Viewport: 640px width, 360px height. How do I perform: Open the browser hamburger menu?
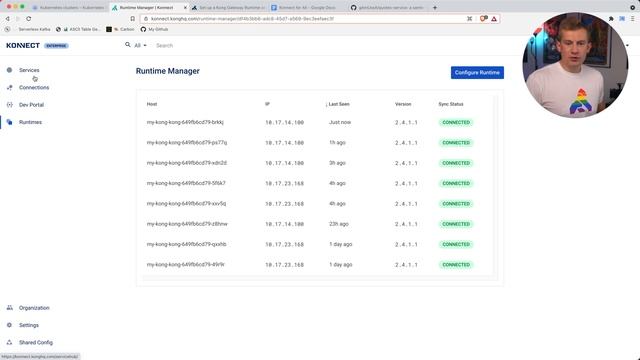point(633,19)
